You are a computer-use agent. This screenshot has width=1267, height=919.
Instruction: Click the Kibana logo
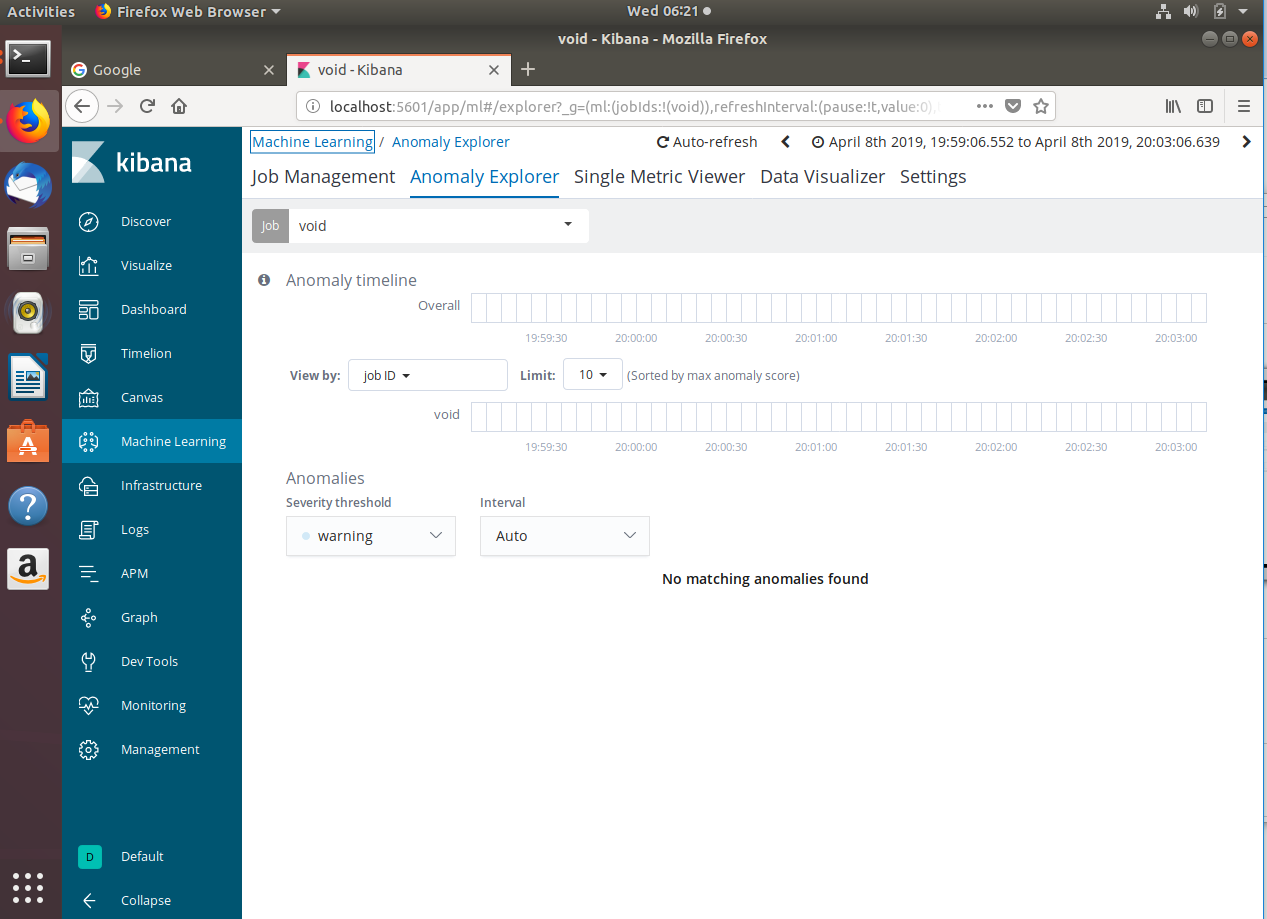tap(131, 162)
